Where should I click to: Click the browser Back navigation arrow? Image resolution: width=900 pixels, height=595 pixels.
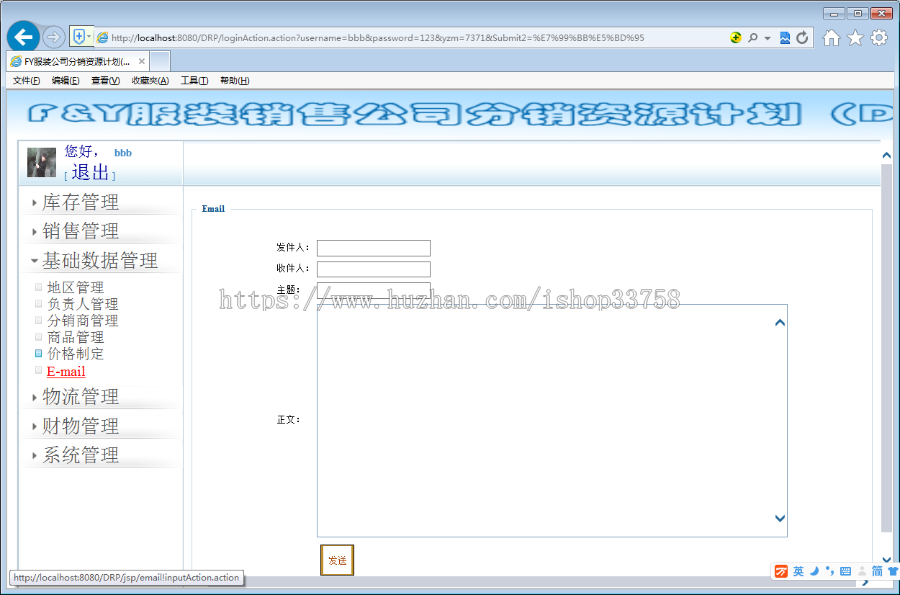coord(22,36)
